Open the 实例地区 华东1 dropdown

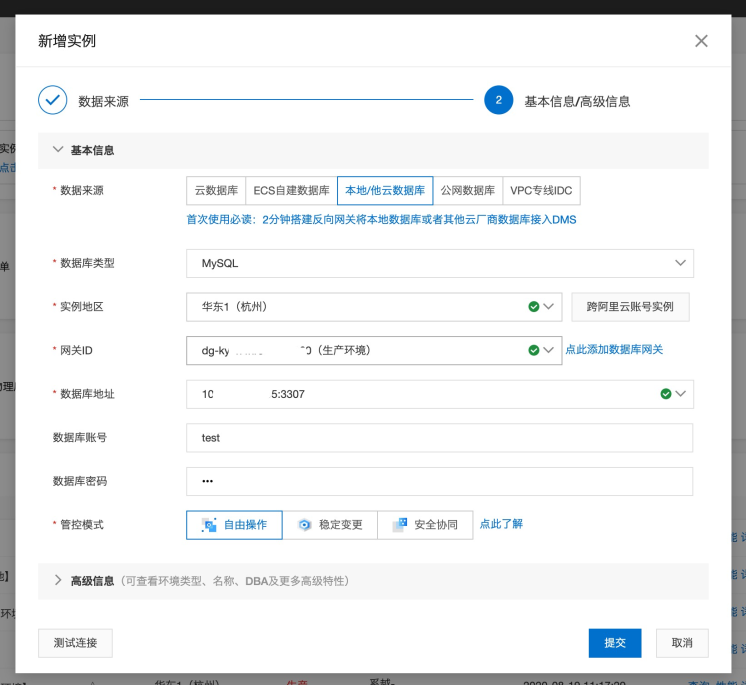[374, 307]
